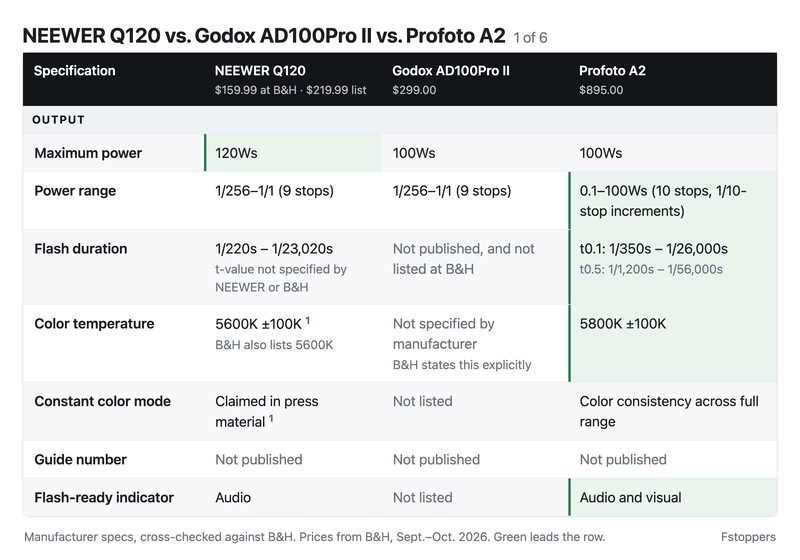Image resolution: width=800 pixels, height=560 pixels.
Task: Click the Godox '1/256–1/1 (9 stops)' cell
Action: click(x=452, y=191)
